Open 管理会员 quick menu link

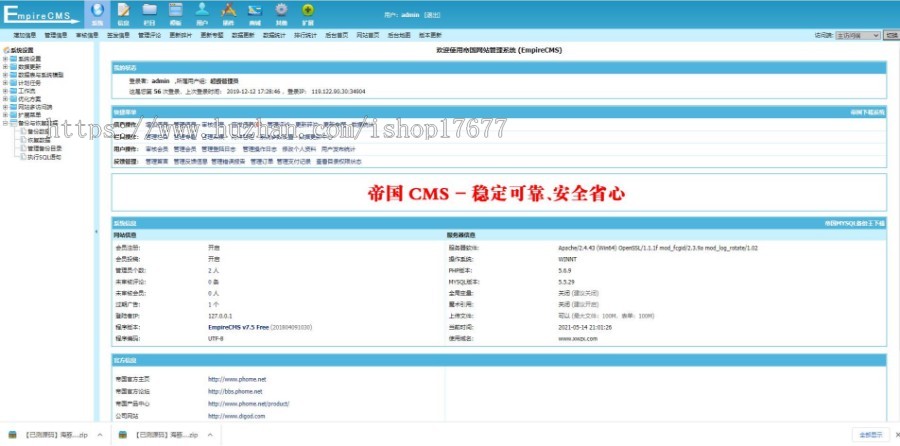click(185, 149)
